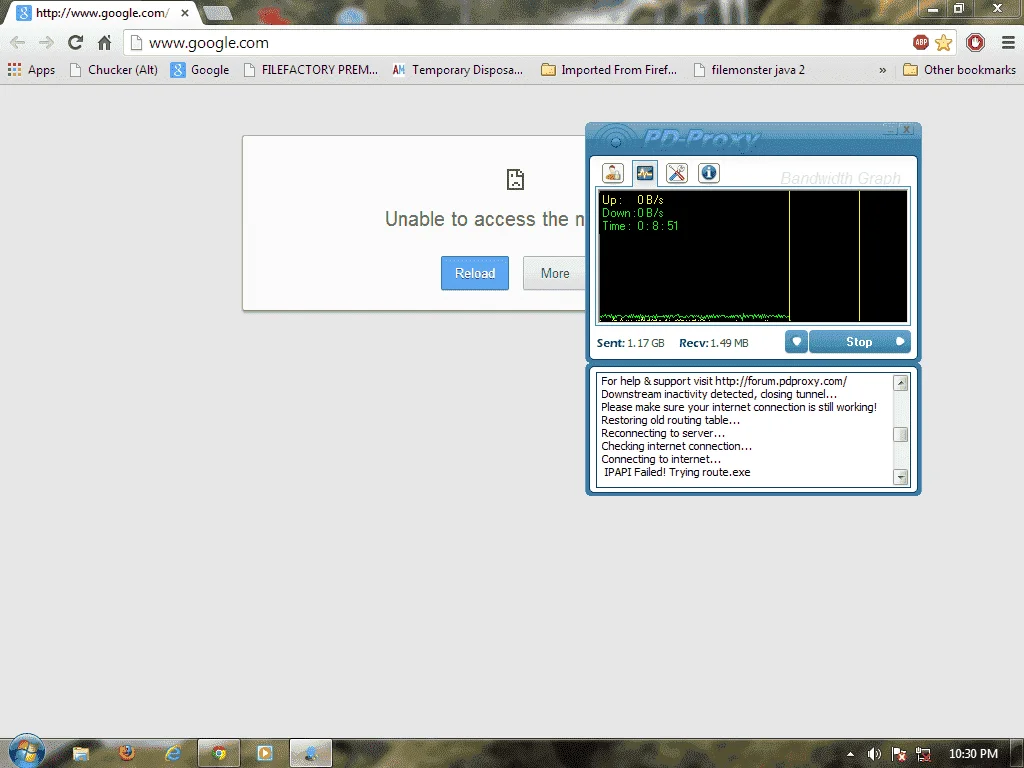The image size is (1024, 768).
Task: Switch to PD-Proxy taskbar button
Action: pyautogui.click(x=311, y=754)
